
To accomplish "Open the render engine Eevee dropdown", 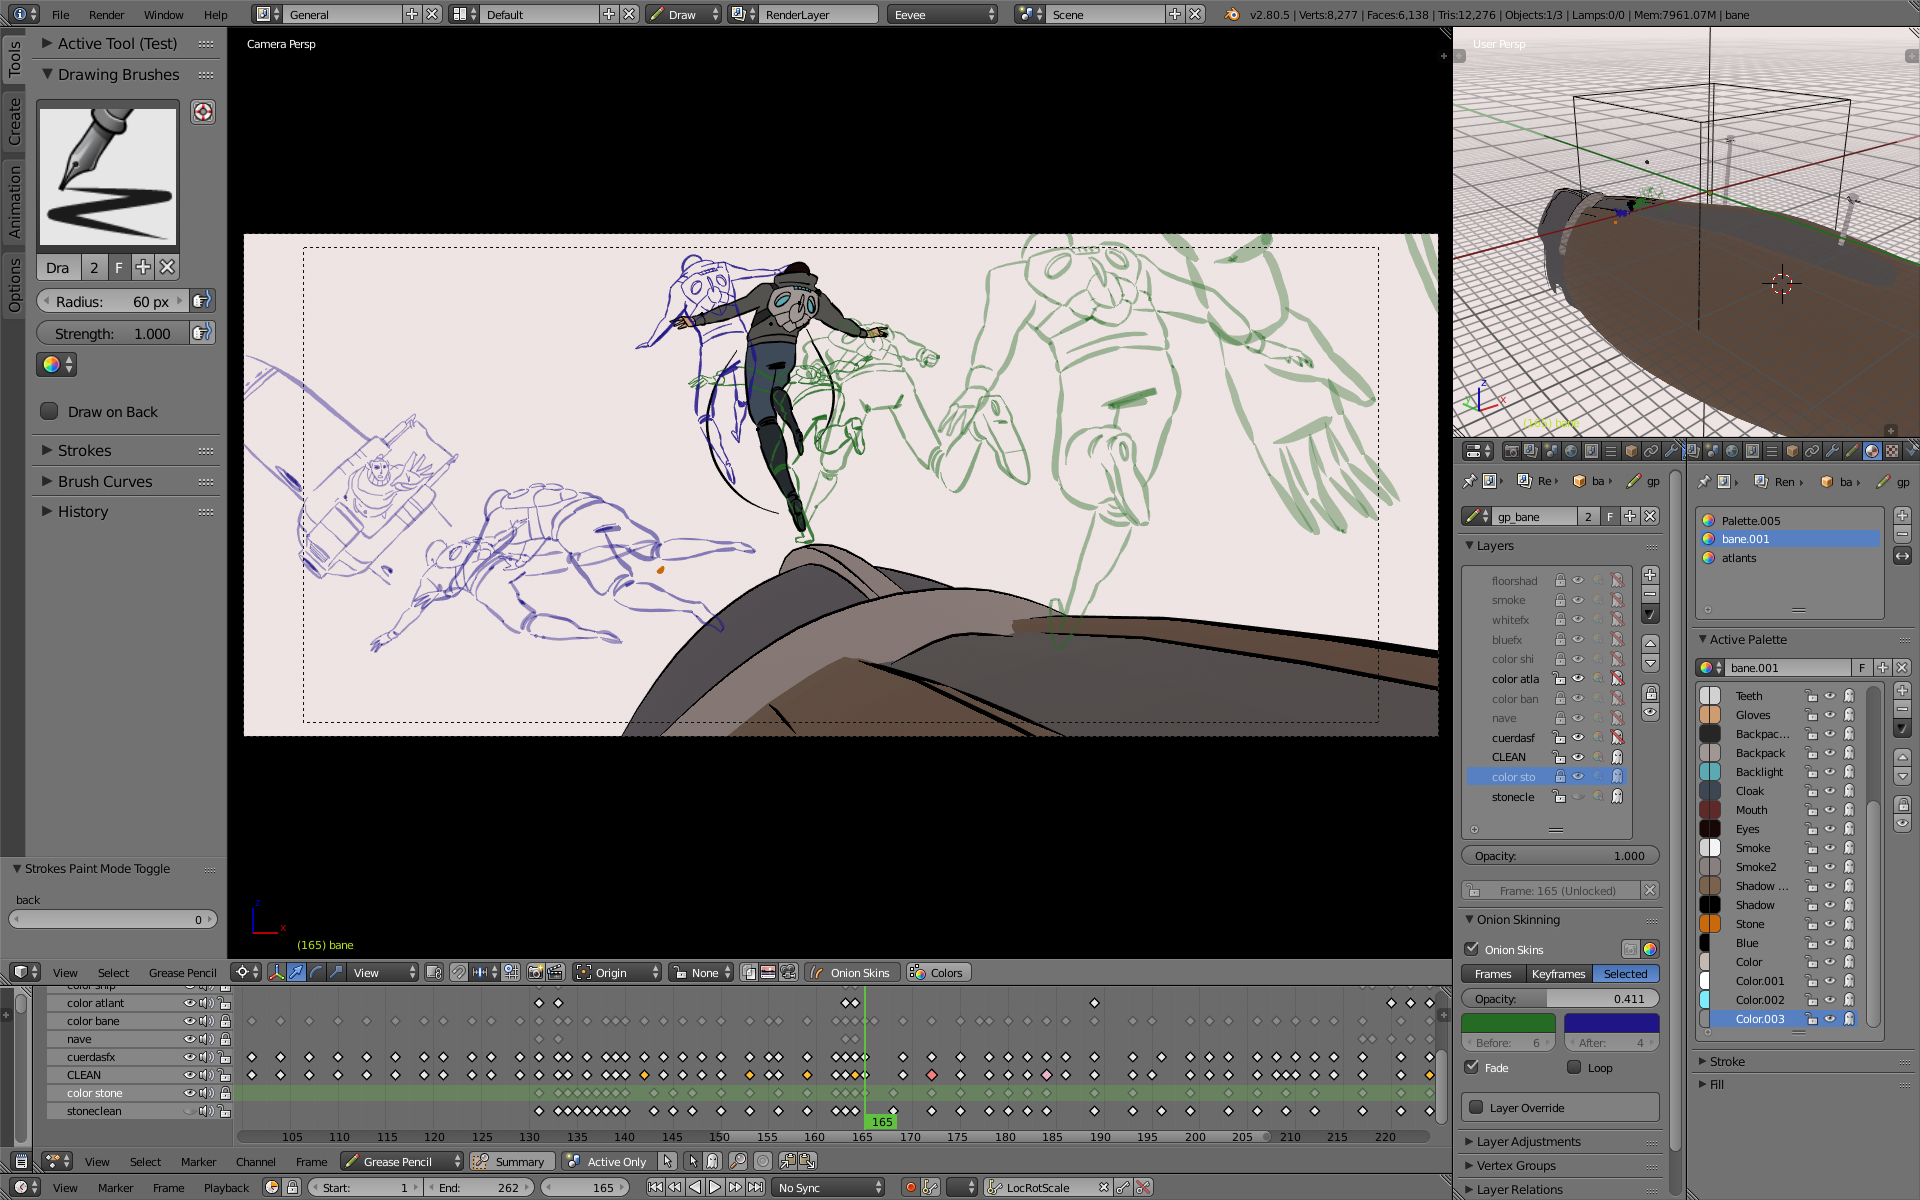I will coord(943,14).
